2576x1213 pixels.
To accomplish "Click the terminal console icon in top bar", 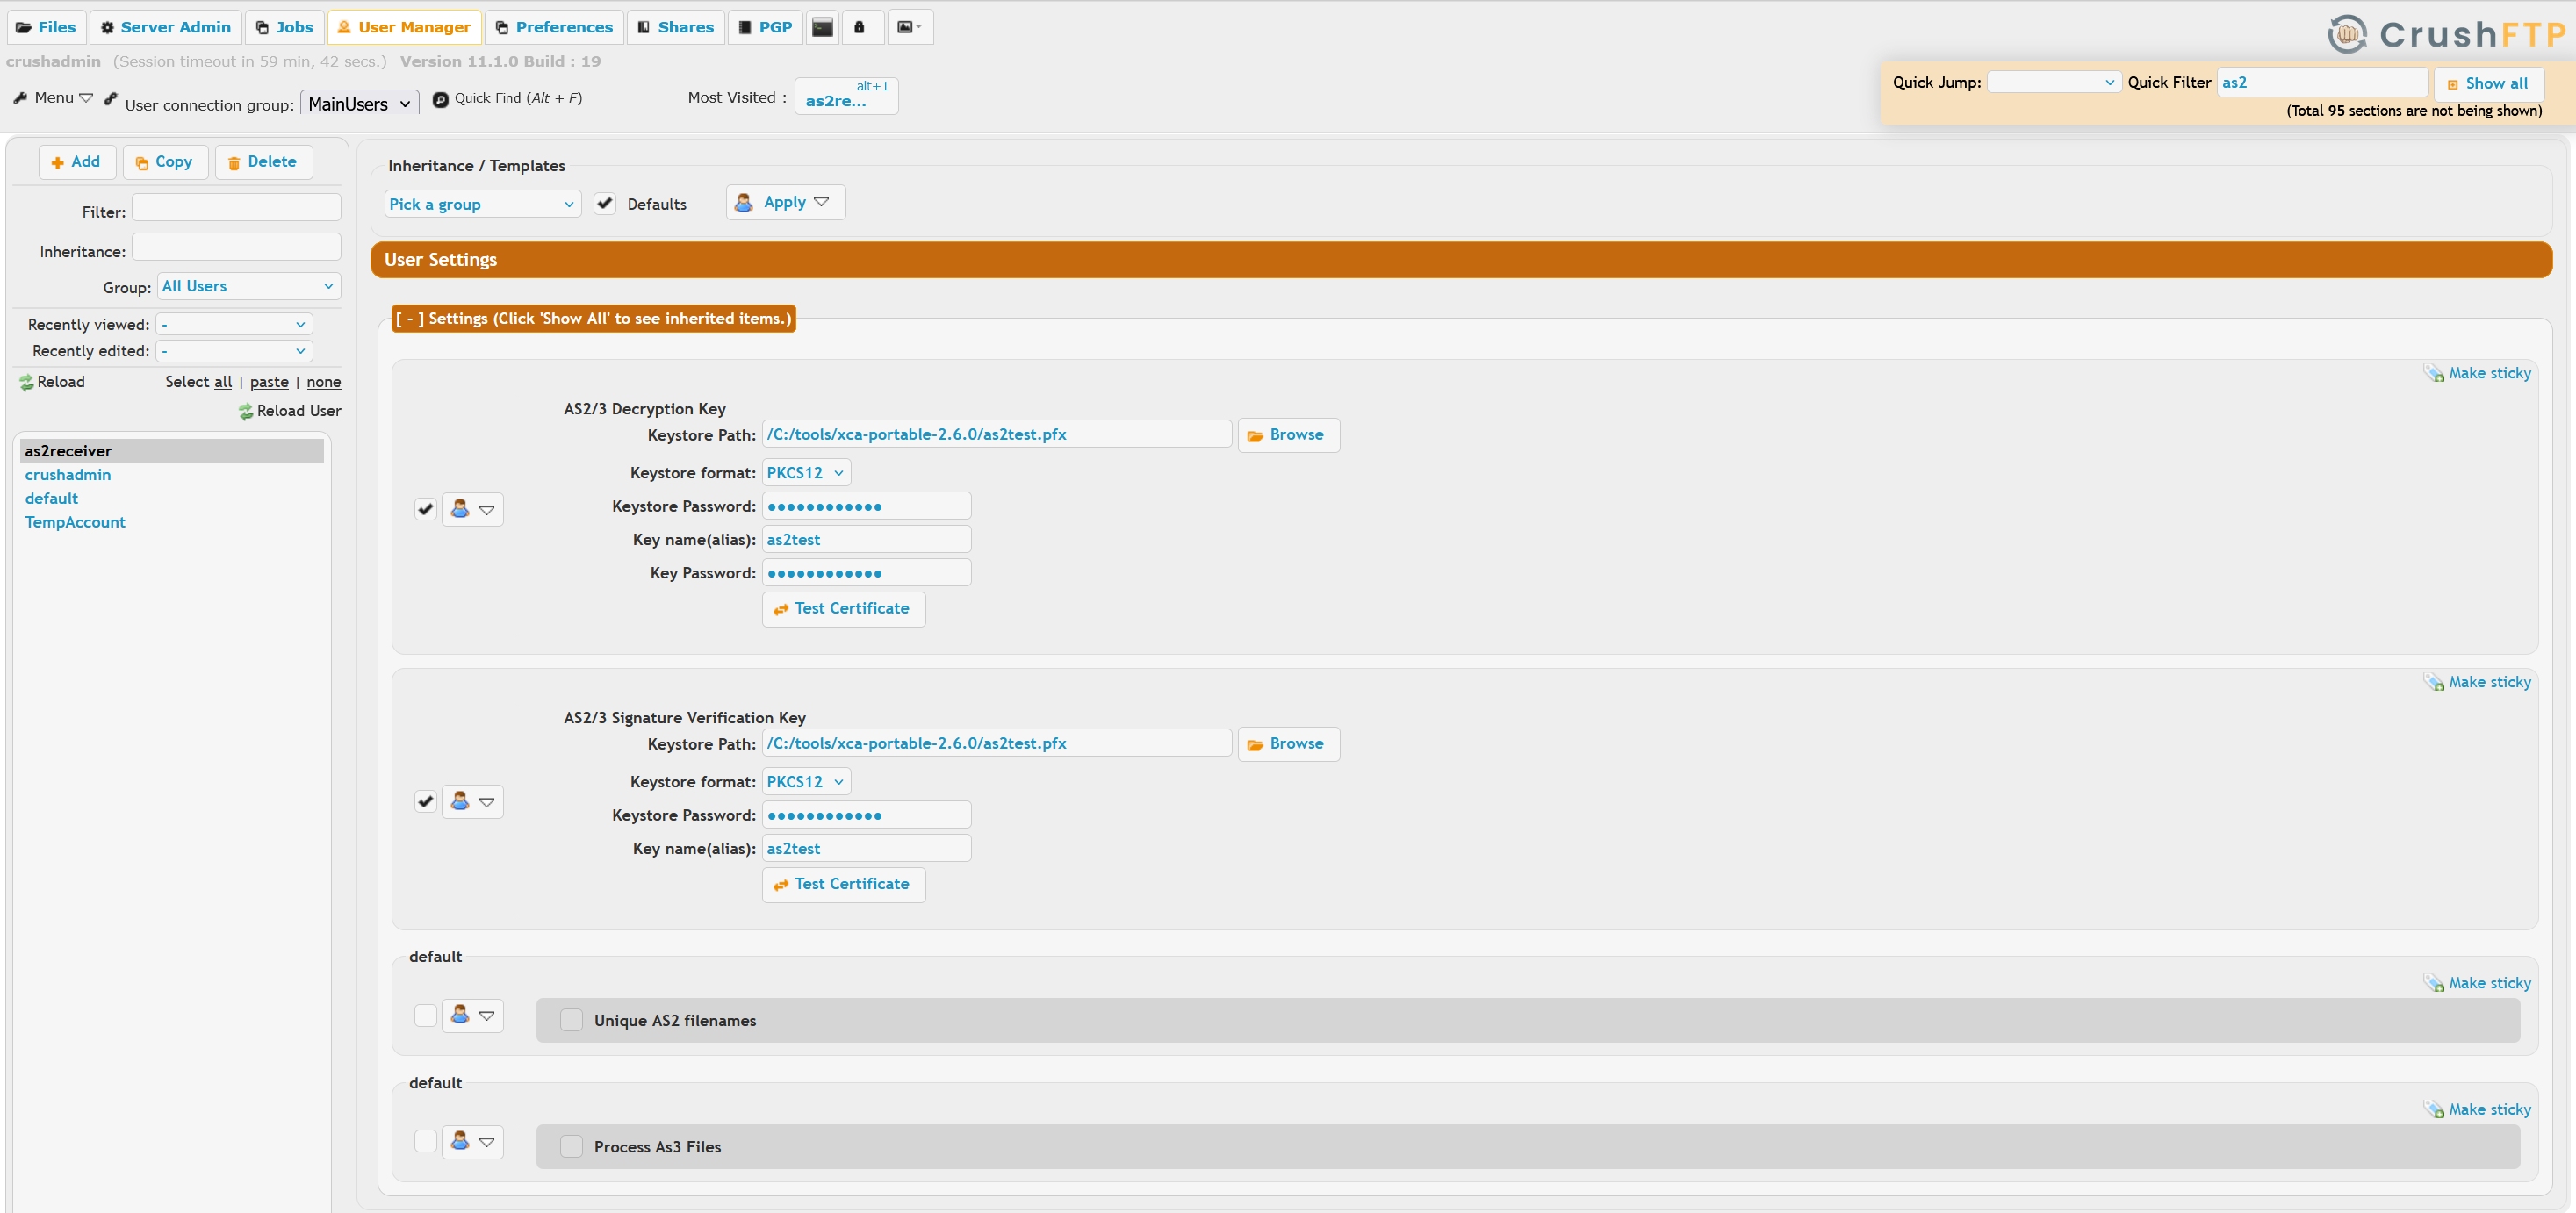I will click(x=822, y=27).
